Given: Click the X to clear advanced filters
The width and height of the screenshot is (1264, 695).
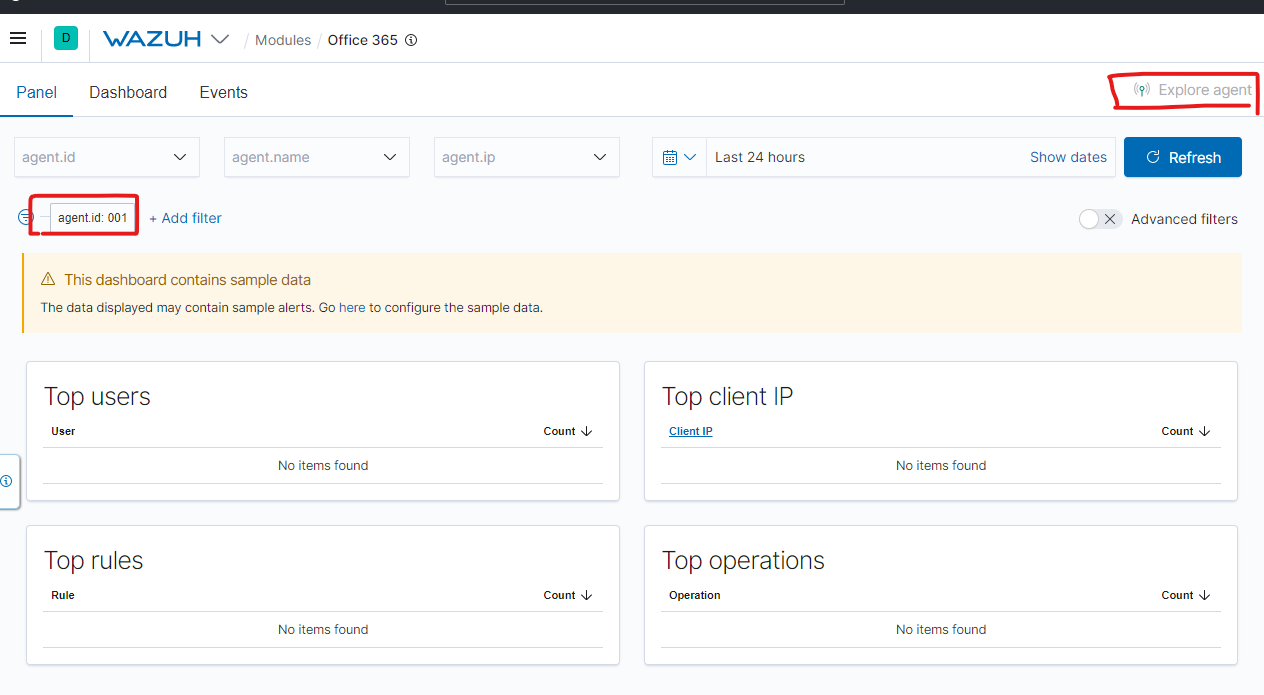Looking at the screenshot, I should (1110, 219).
